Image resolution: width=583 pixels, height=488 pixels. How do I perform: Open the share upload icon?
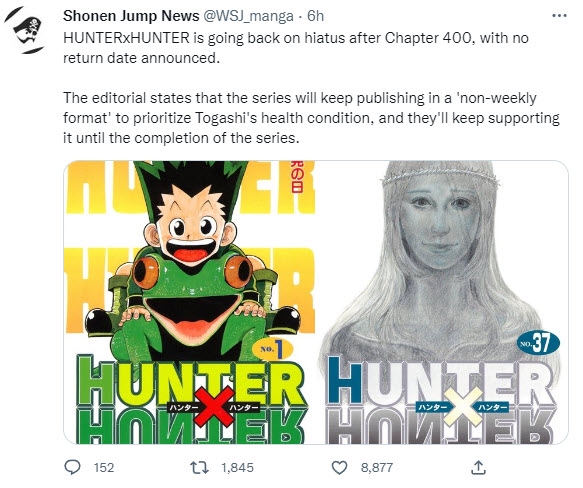(478, 468)
